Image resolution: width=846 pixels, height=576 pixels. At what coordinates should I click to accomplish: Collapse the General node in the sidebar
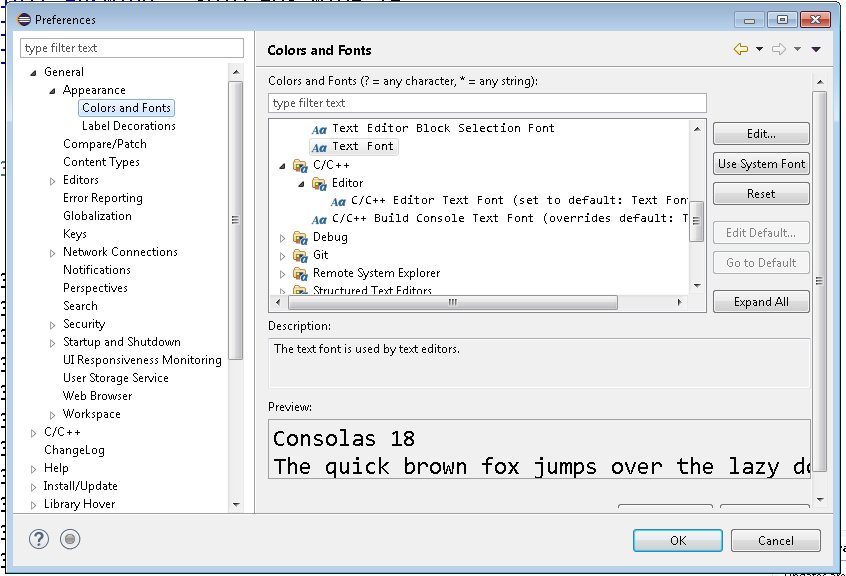point(33,73)
